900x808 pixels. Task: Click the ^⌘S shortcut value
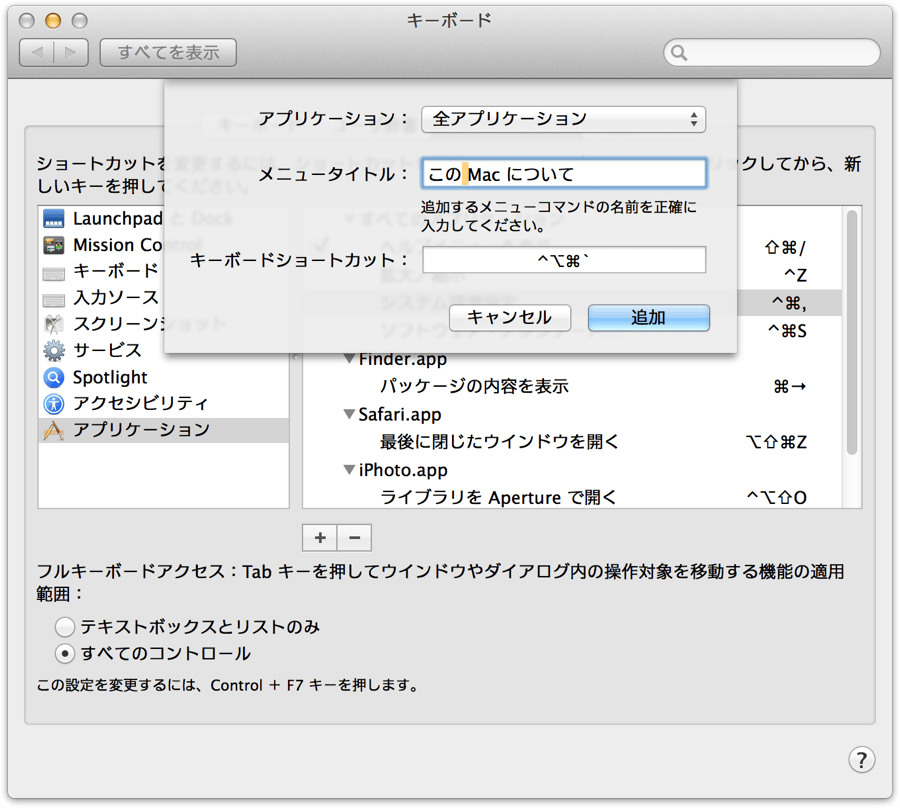[788, 331]
